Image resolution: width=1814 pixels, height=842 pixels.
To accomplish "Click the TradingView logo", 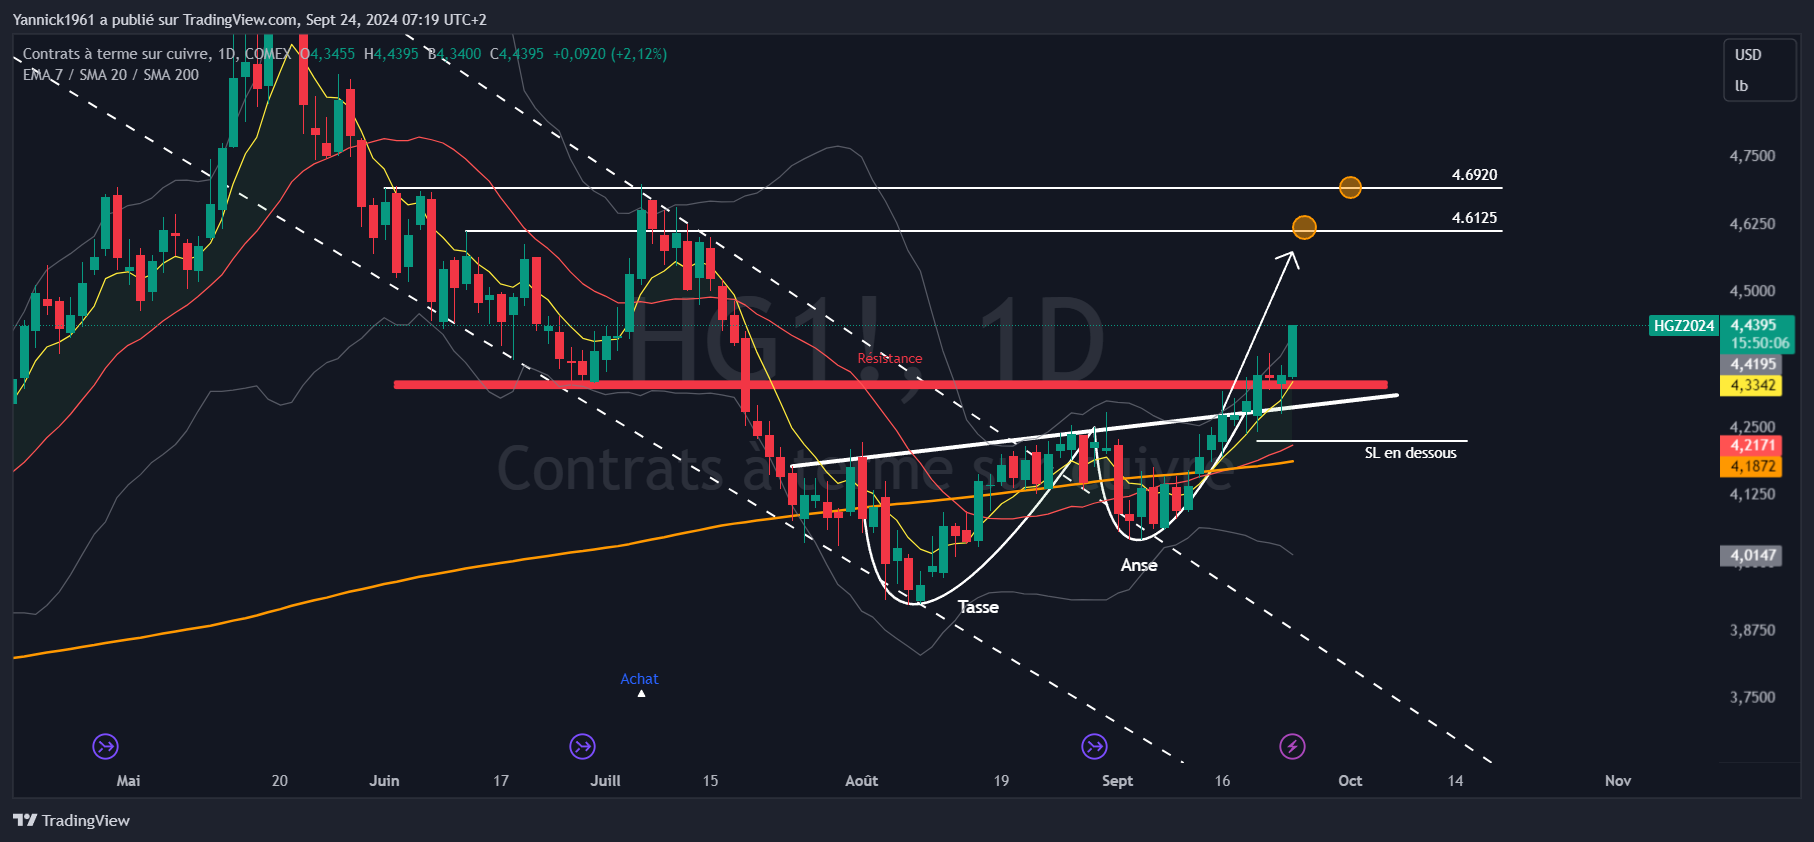I will pyautogui.click(x=72, y=821).
